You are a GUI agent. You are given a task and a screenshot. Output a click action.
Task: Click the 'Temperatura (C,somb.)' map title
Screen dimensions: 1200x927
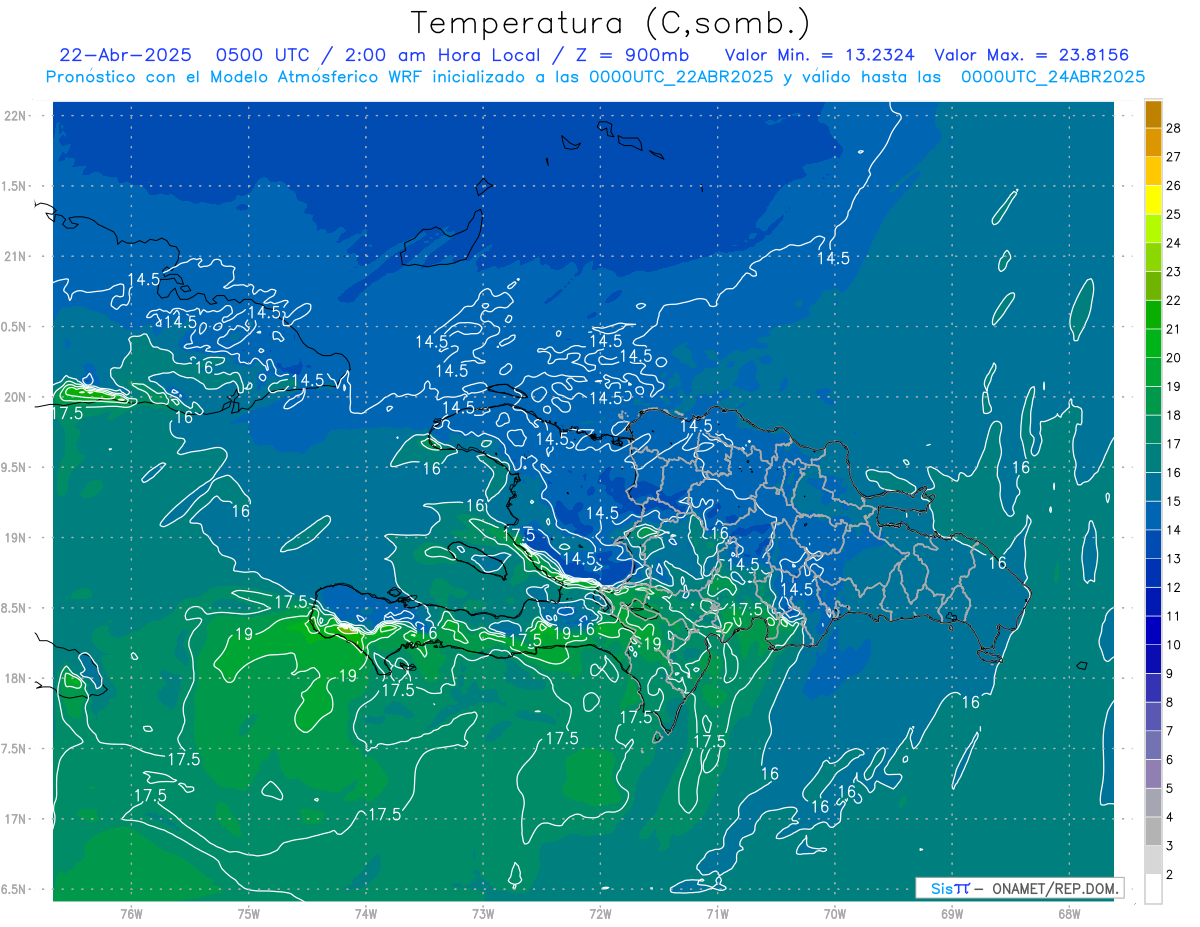point(610,23)
